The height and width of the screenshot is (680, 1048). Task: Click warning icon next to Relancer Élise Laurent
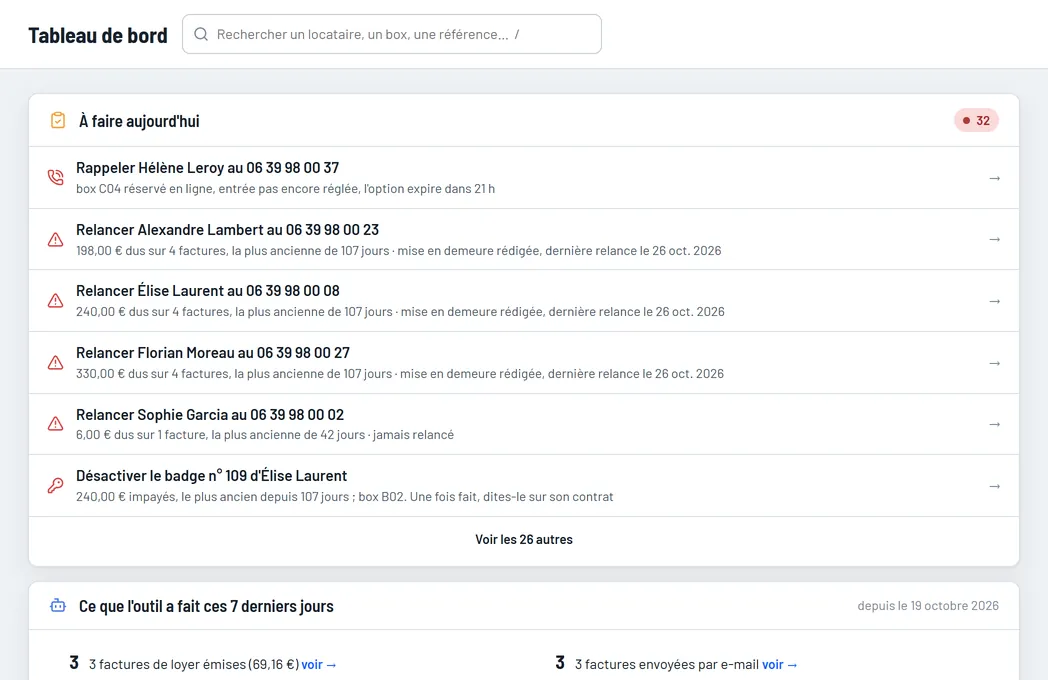click(55, 301)
